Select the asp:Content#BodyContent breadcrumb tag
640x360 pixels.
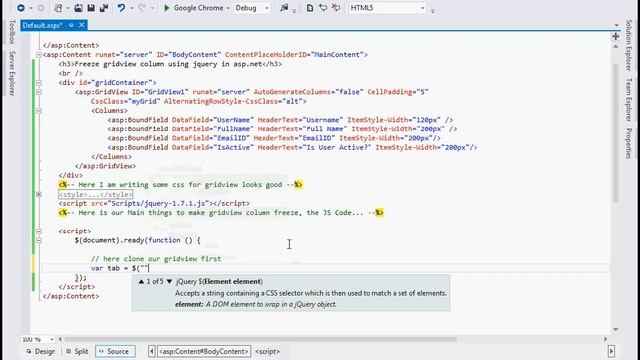(x=203, y=351)
